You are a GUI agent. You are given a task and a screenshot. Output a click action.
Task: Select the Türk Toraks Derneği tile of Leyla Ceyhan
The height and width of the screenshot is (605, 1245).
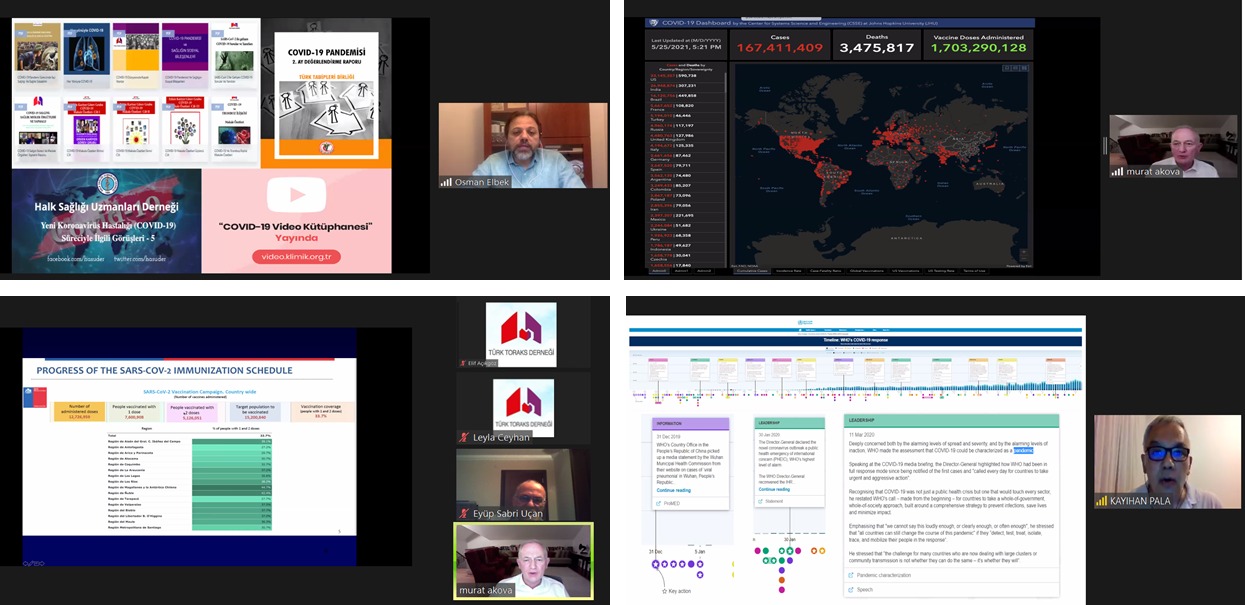coord(521,408)
